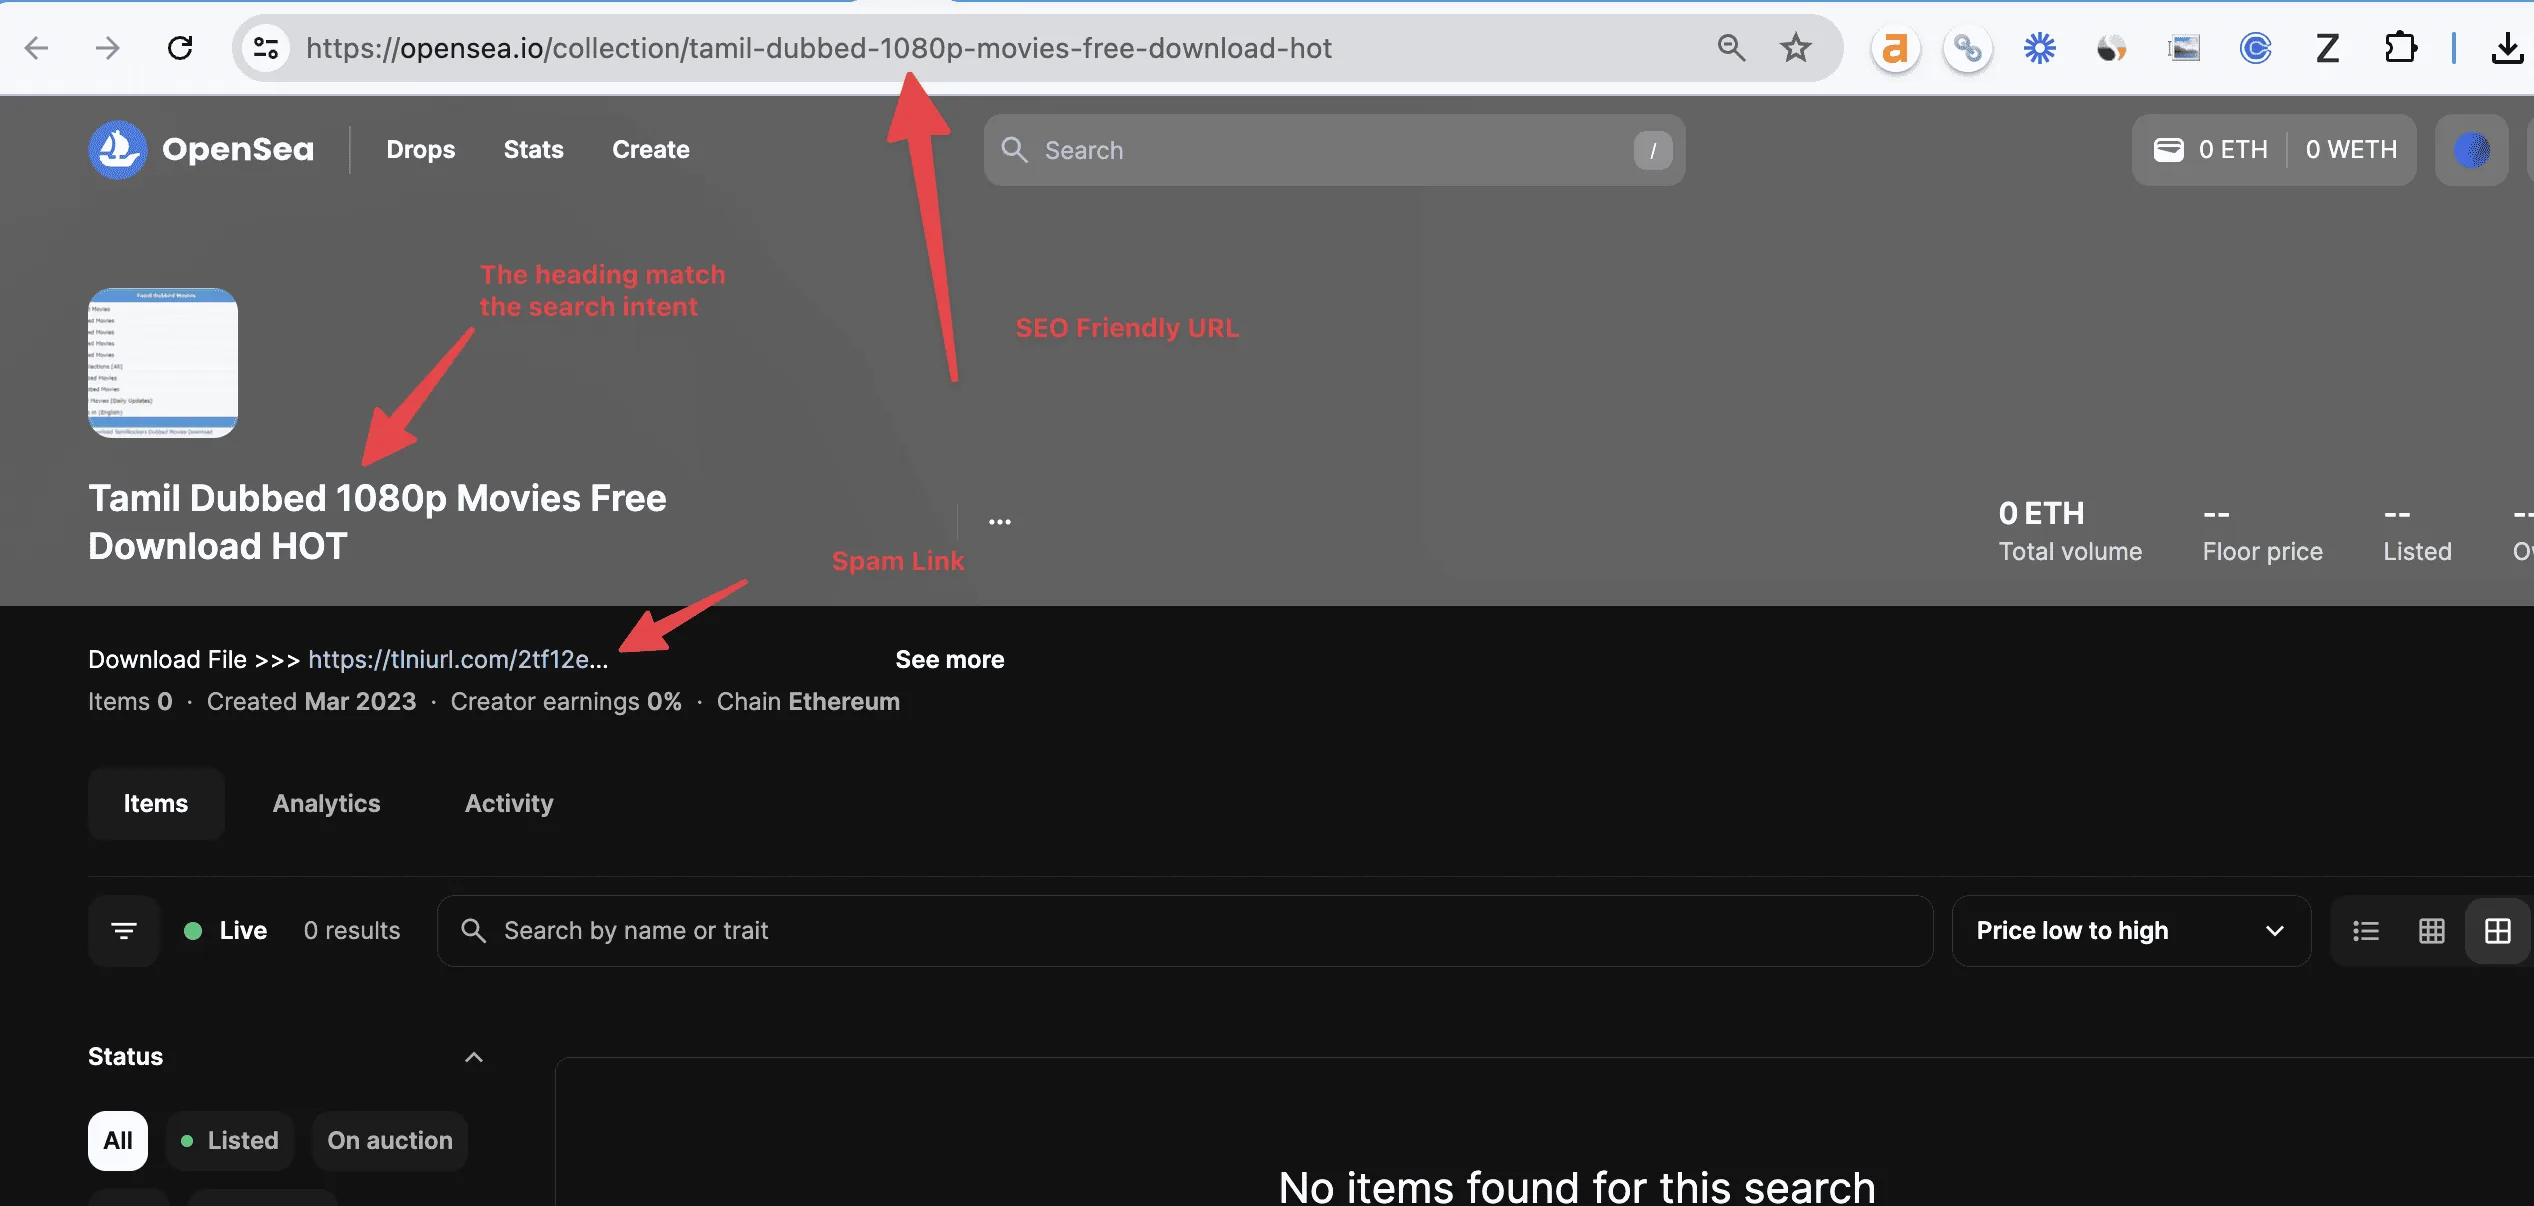Click the Listed stat in the header
The width and height of the screenshot is (2534, 1206).
(2417, 532)
